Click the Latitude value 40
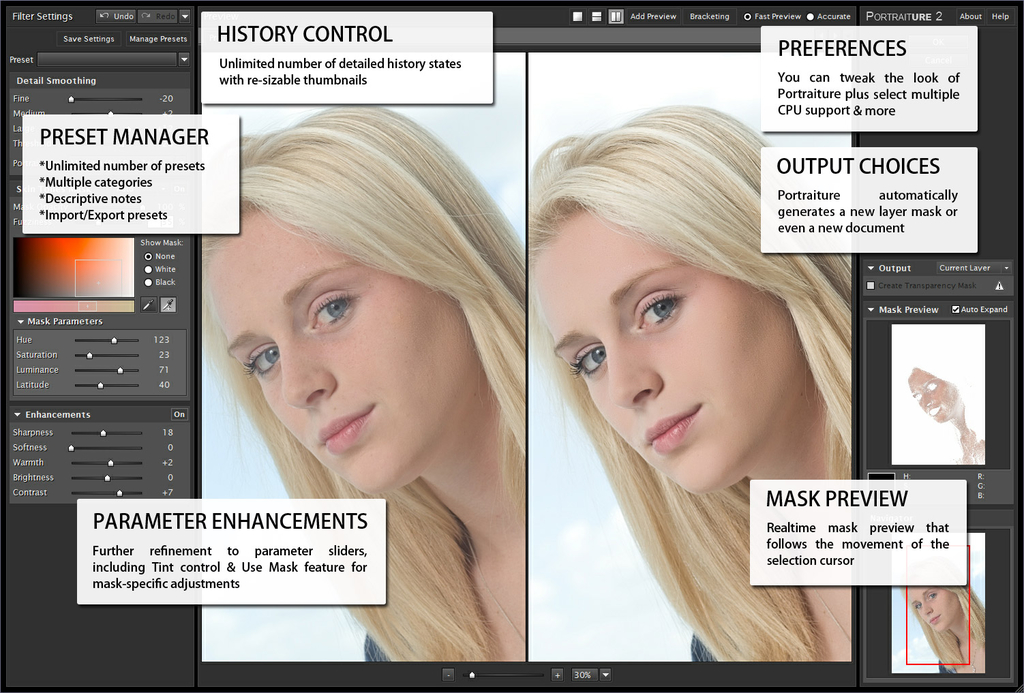 click(164, 385)
